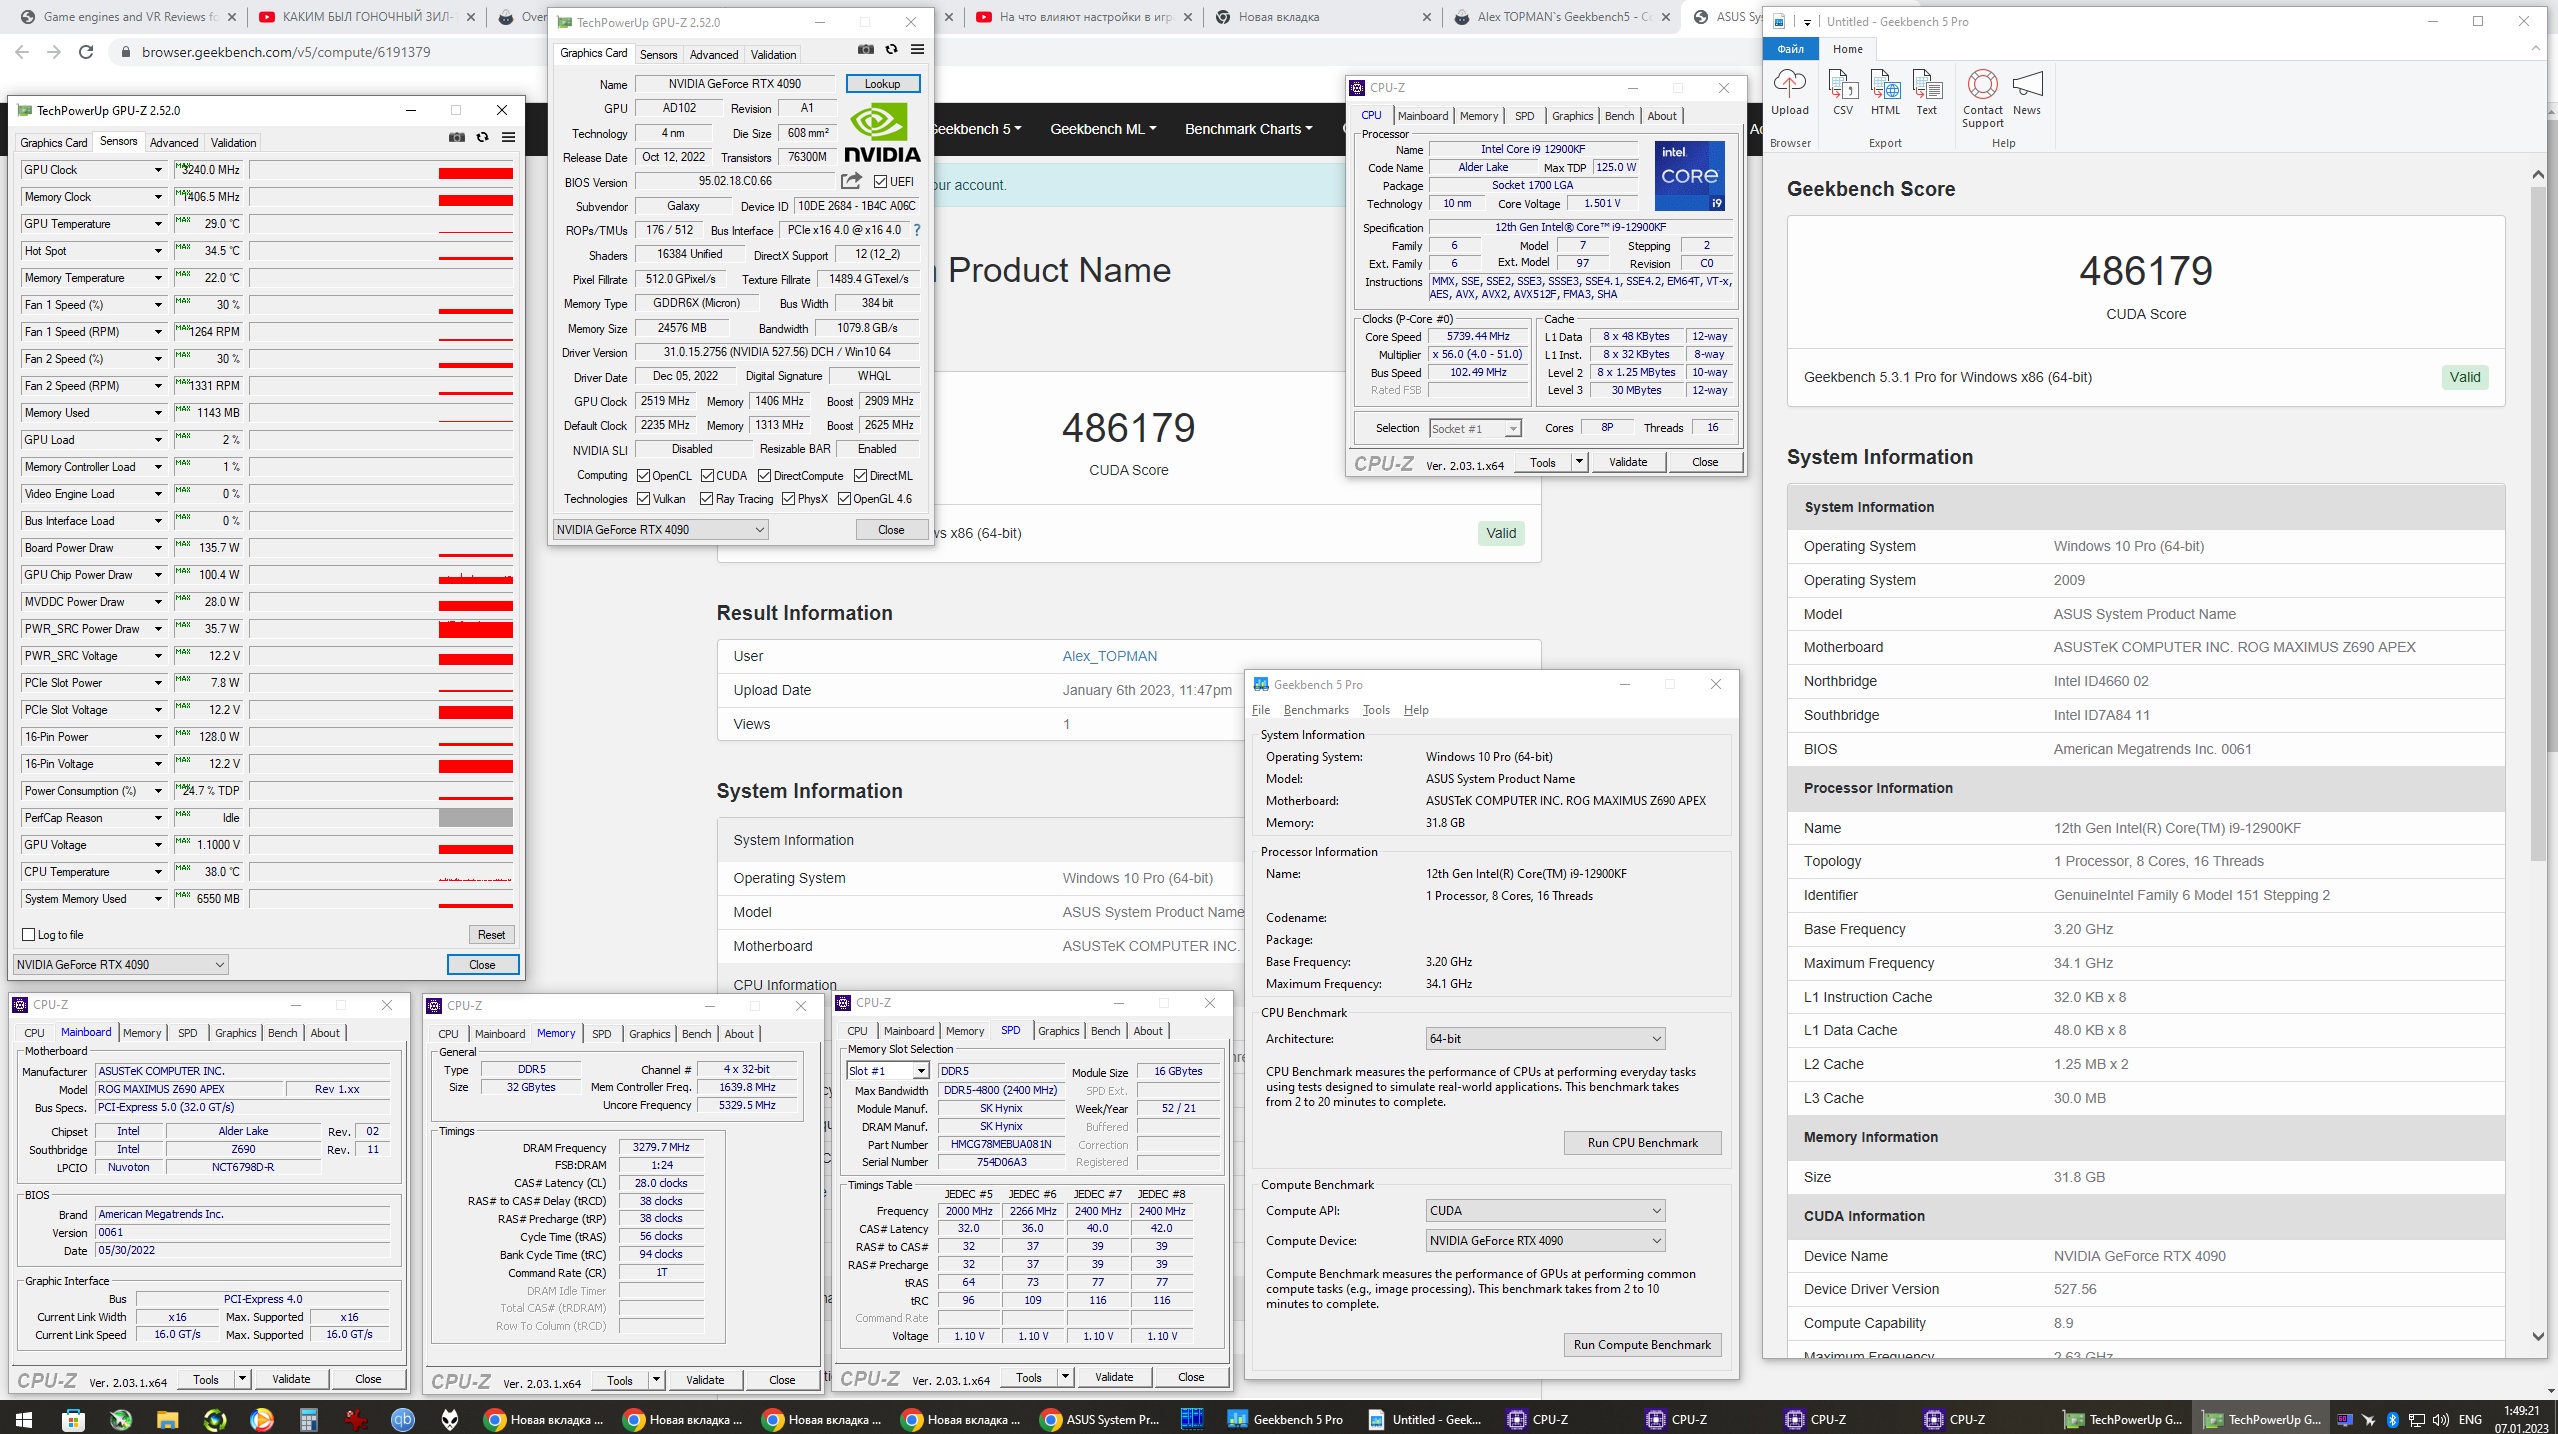Screen dimensions: 2558x1434
Task: Click scrollbar up arrow in Geekbench results
Action: (x=2537, y=175)
